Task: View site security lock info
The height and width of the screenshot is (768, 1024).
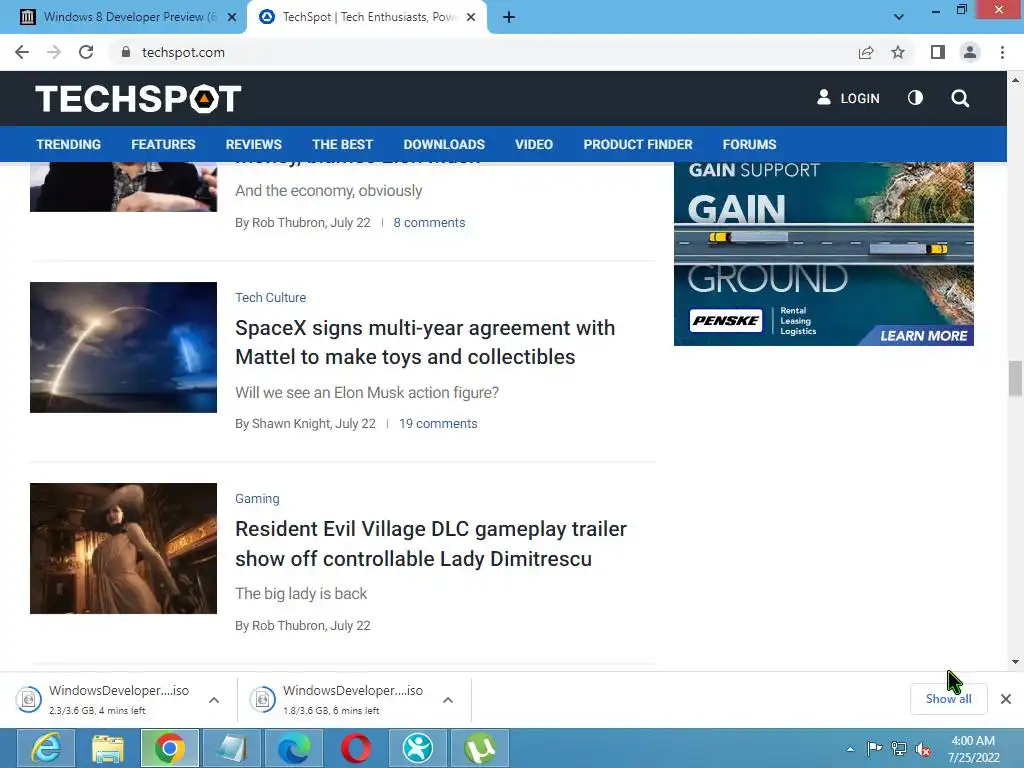Action: [126, 52]
